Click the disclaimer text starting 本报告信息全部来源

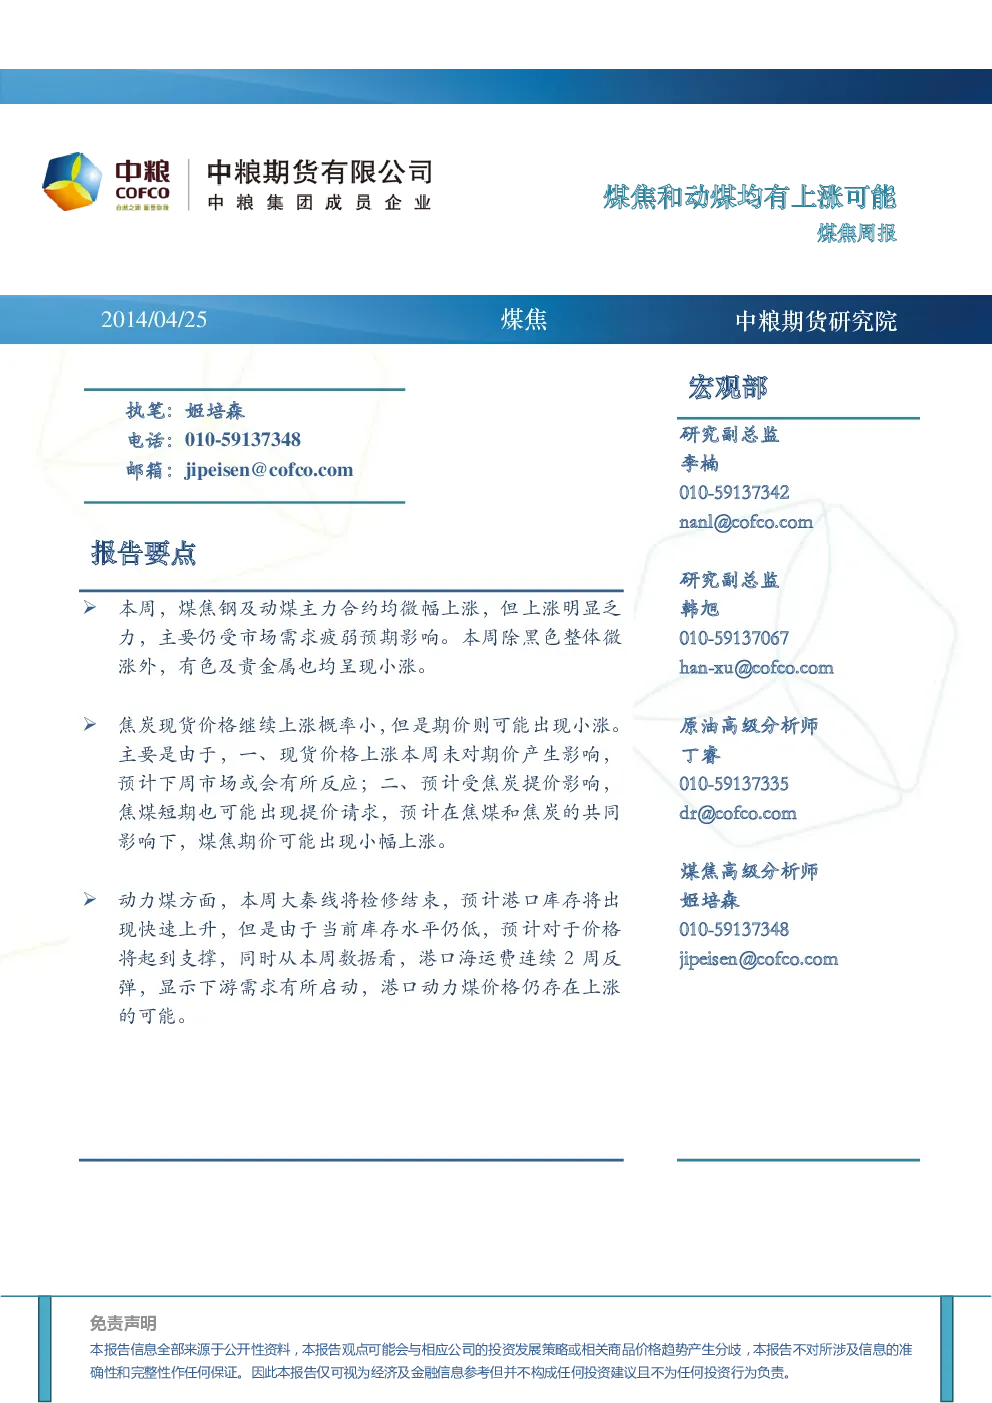(501, 1361)
